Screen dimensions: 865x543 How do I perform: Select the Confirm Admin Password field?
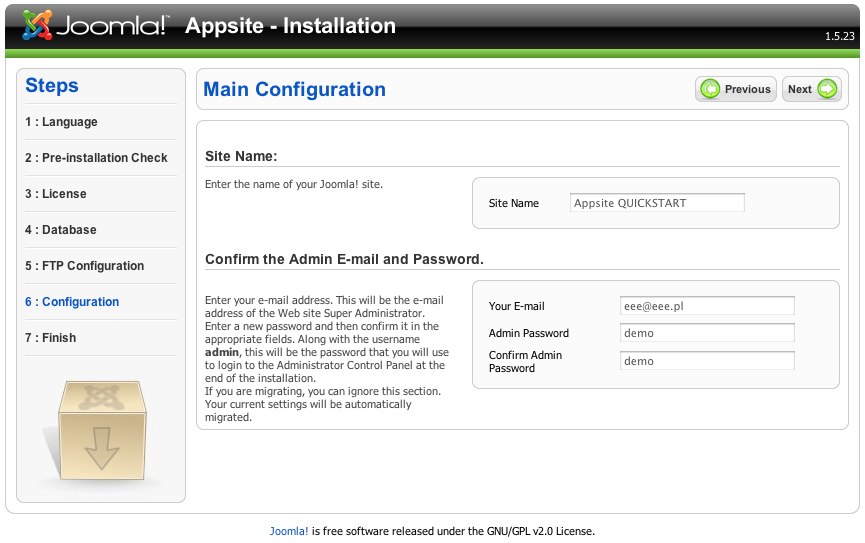coord(707,361)
